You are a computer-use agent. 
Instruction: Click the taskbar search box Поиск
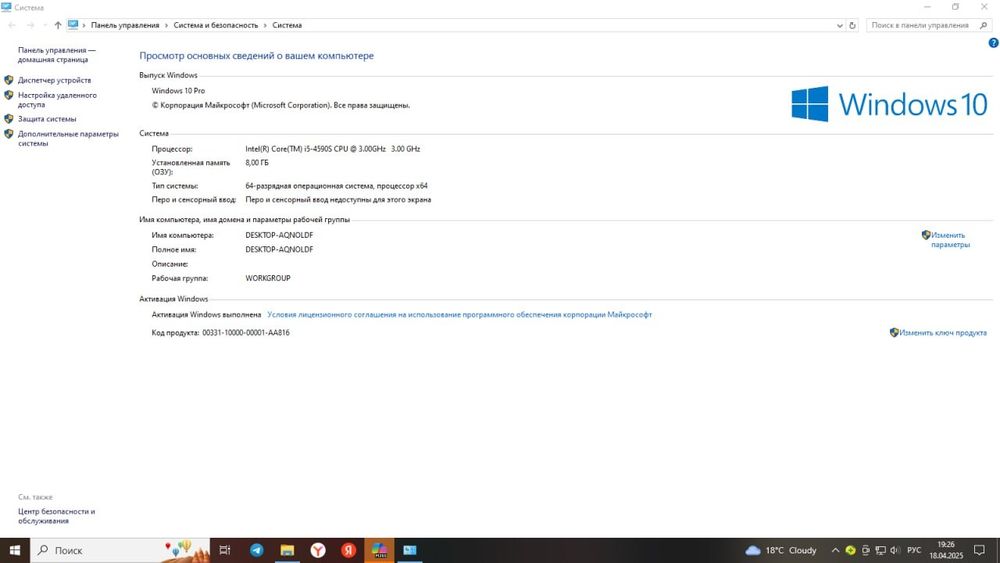[x=121, y=550]
